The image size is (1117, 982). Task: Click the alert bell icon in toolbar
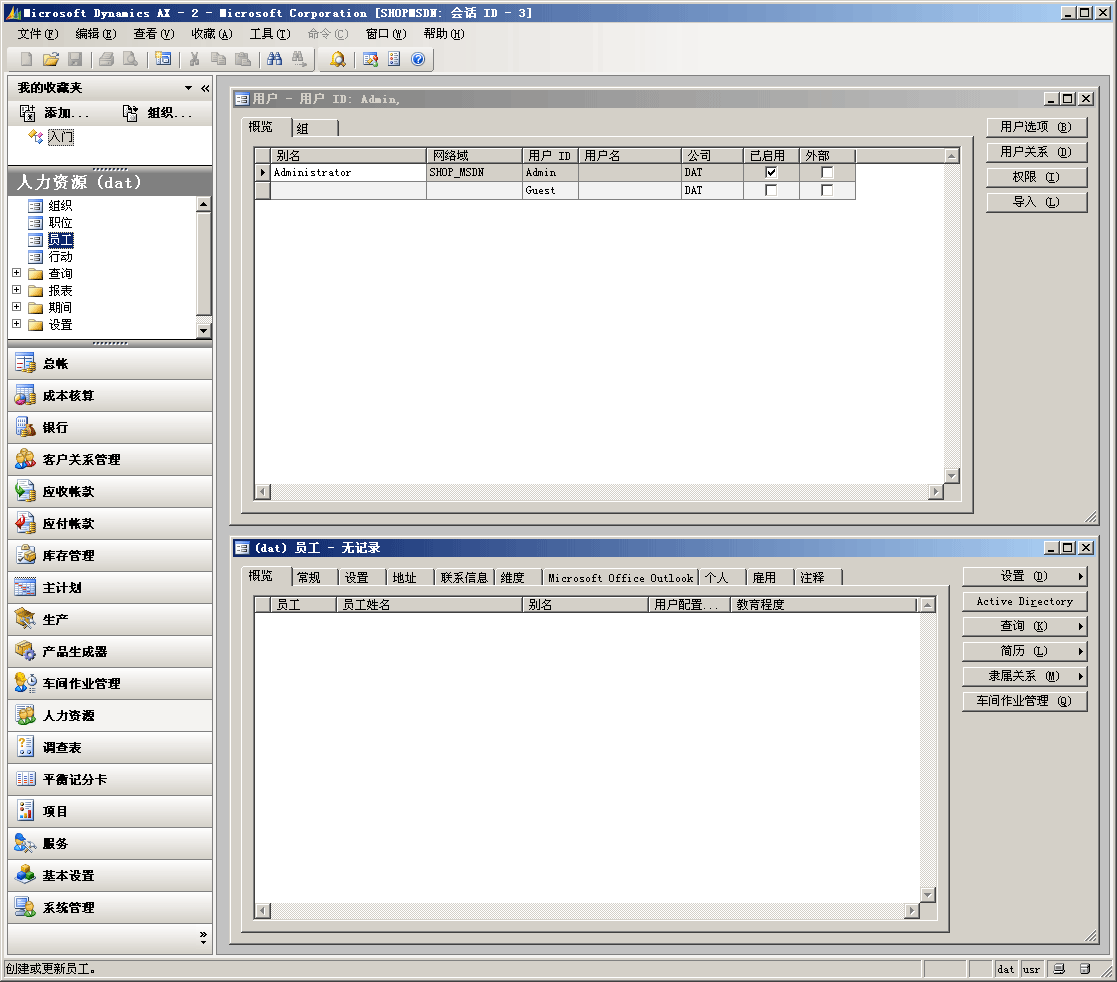click(338, 59)
